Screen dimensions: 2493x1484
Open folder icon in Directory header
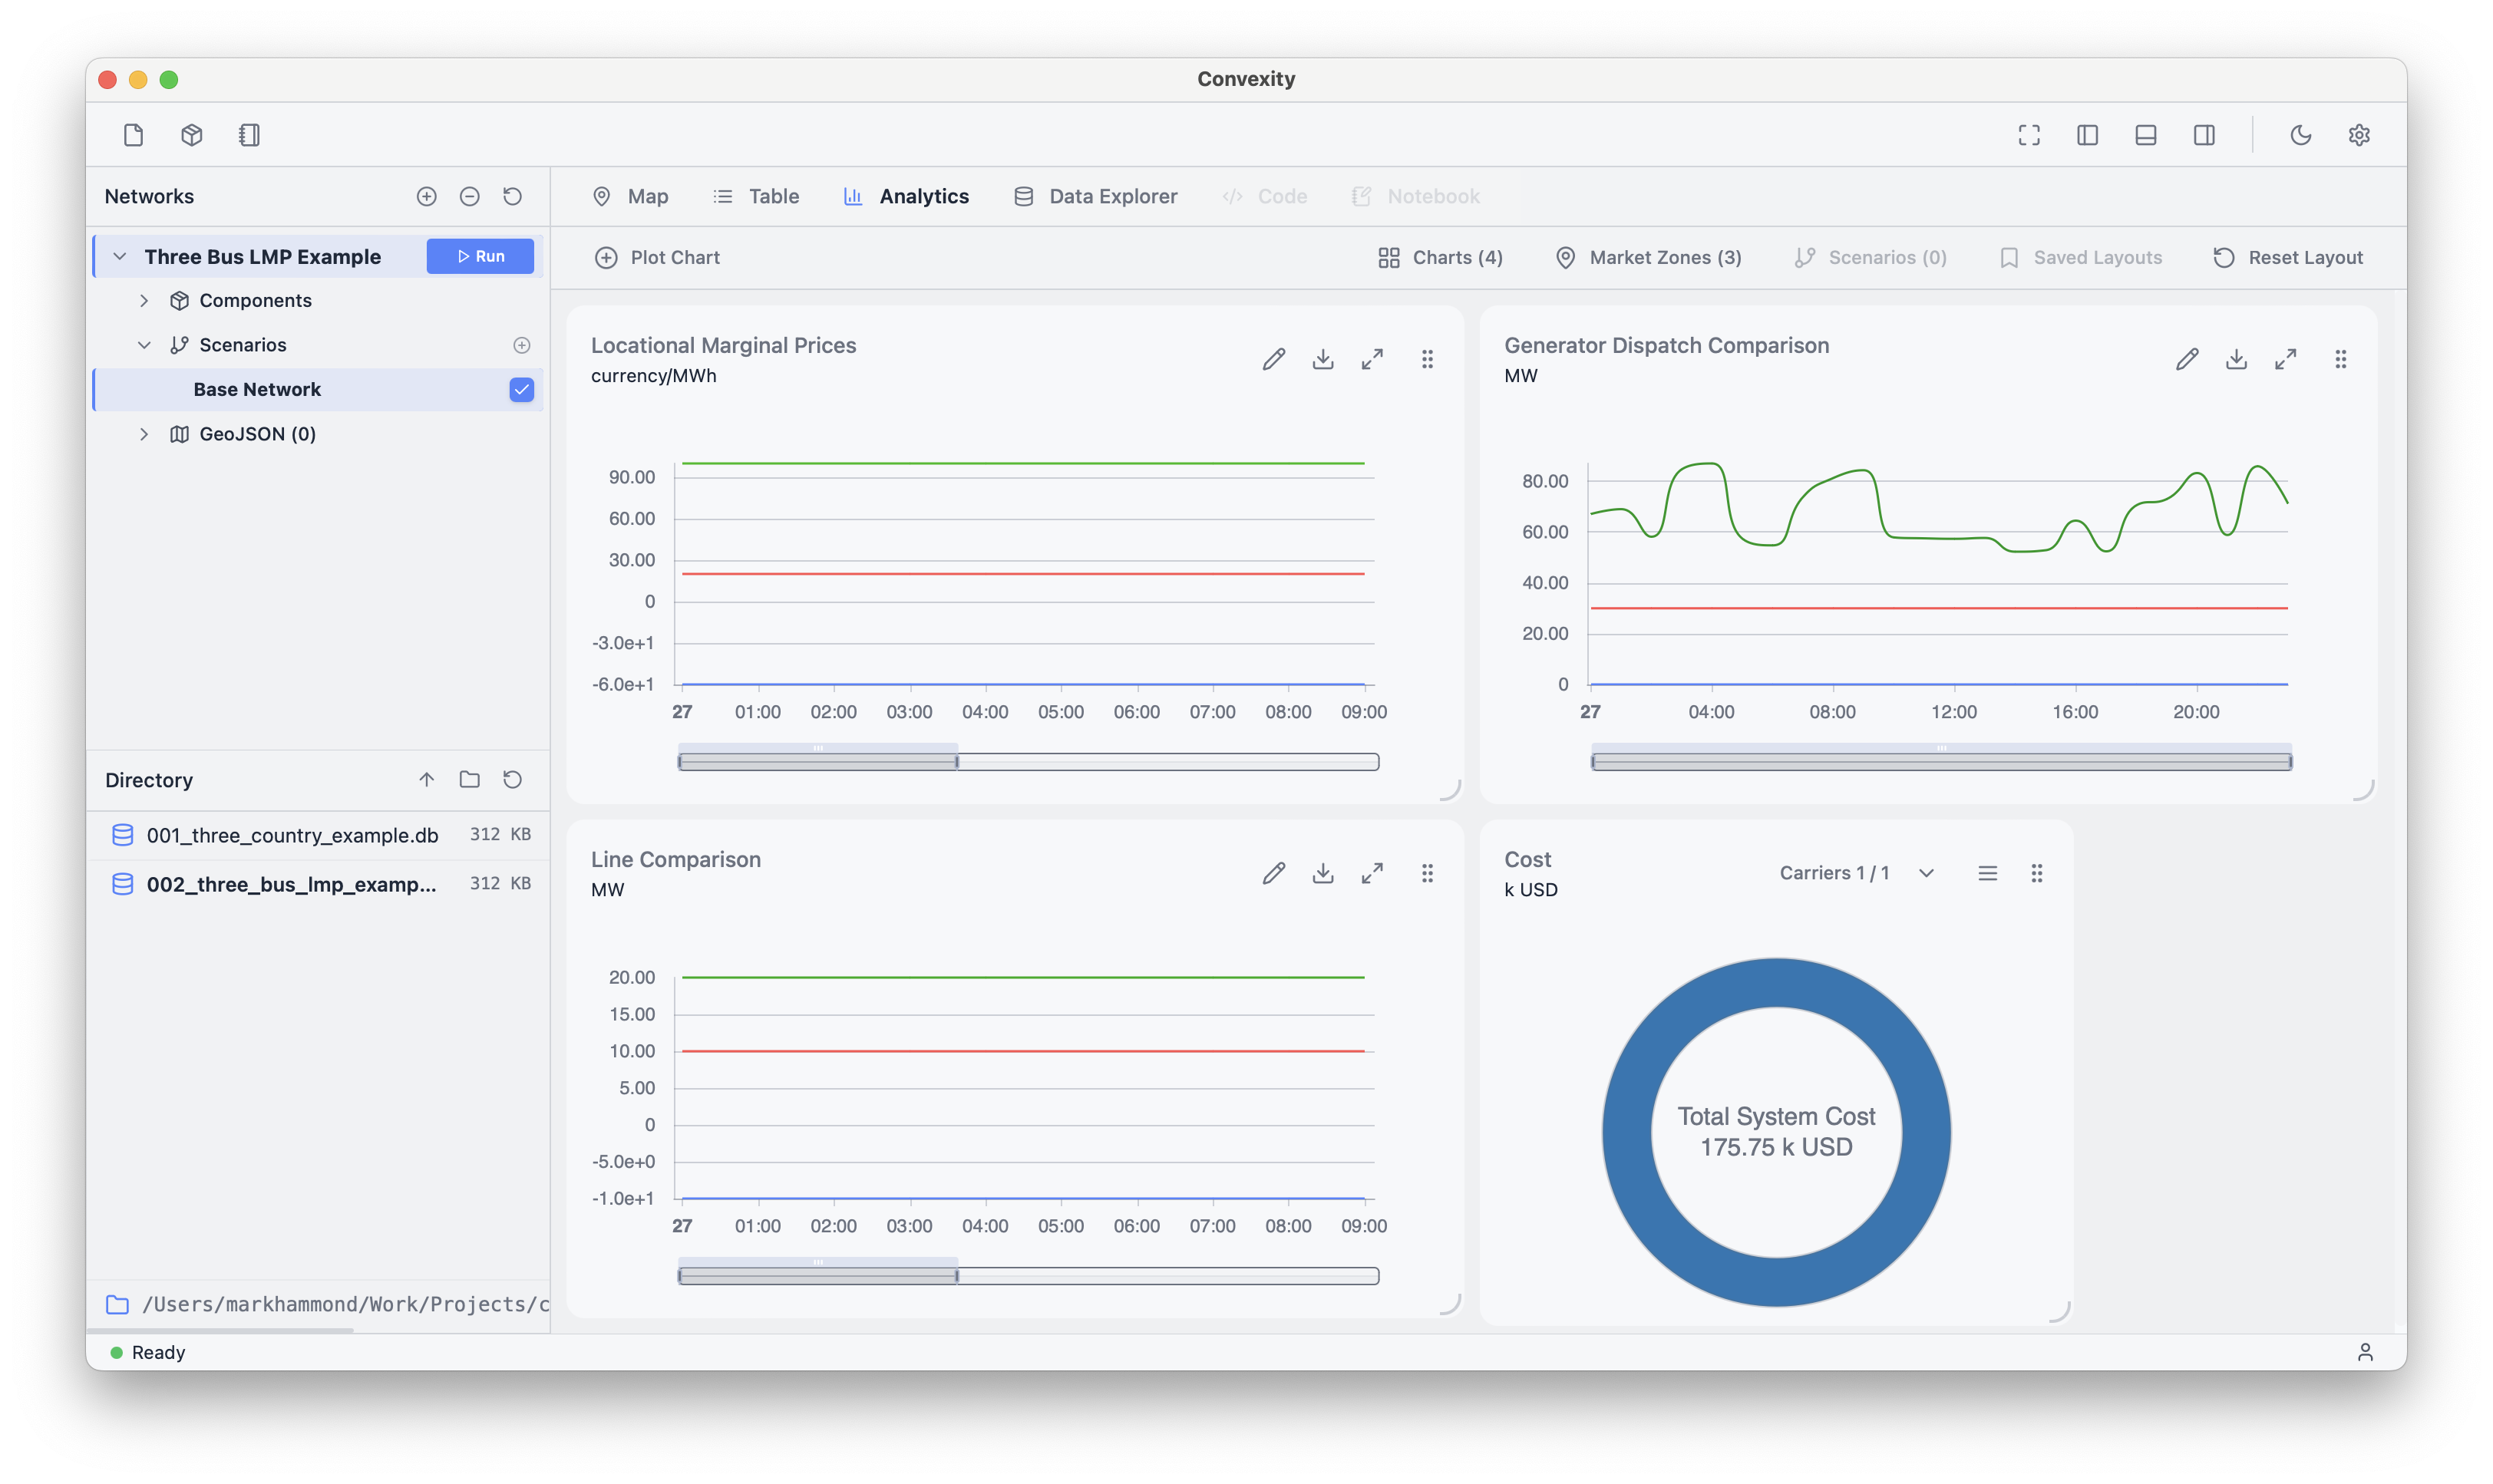tap(469, 780)
